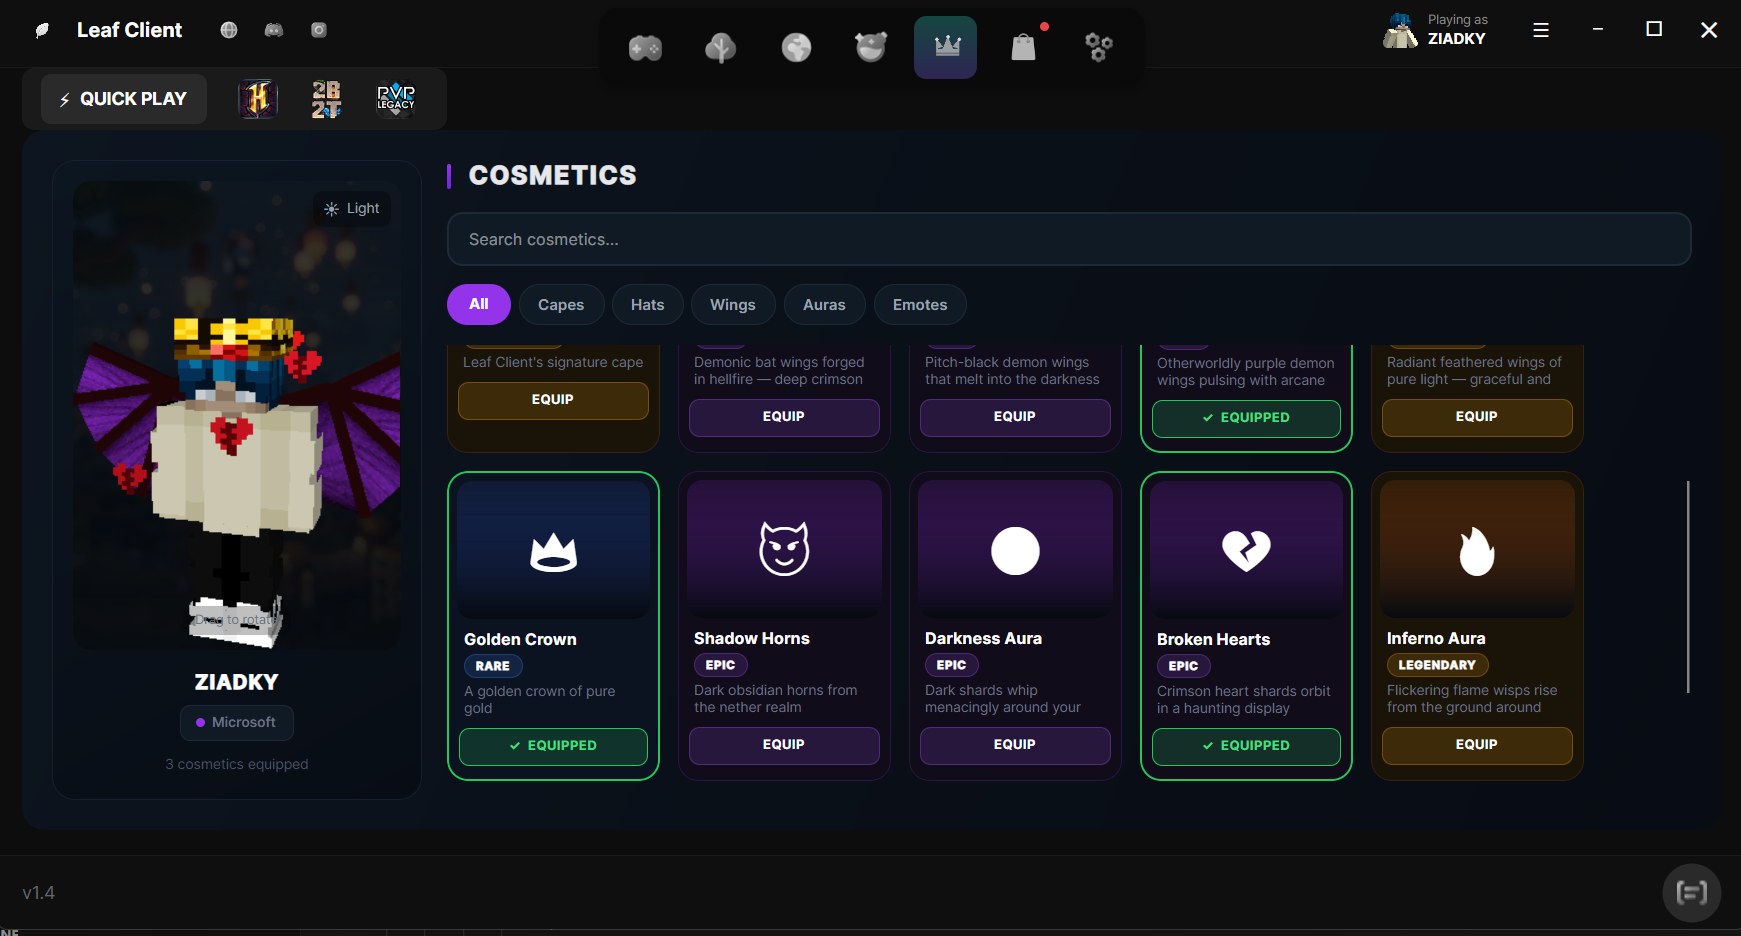
Task: Click the cosmetics list scrollbar
Action: (1688, 587)
